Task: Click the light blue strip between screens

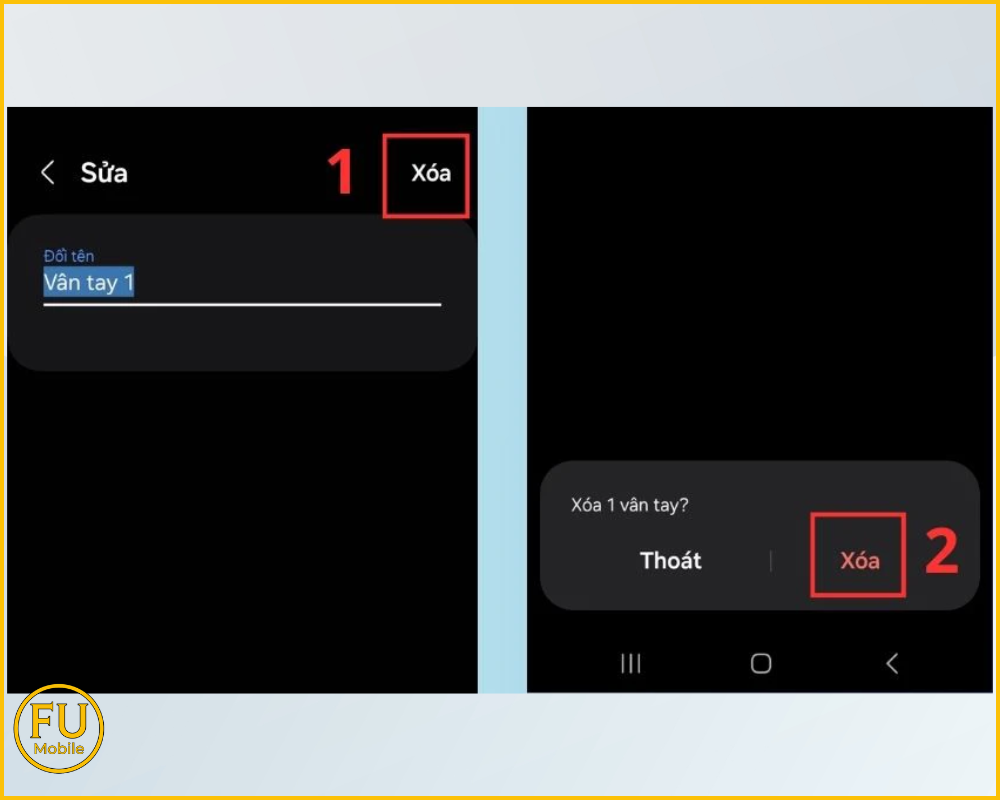Action: pyautogui.click(x=502, y=400)
